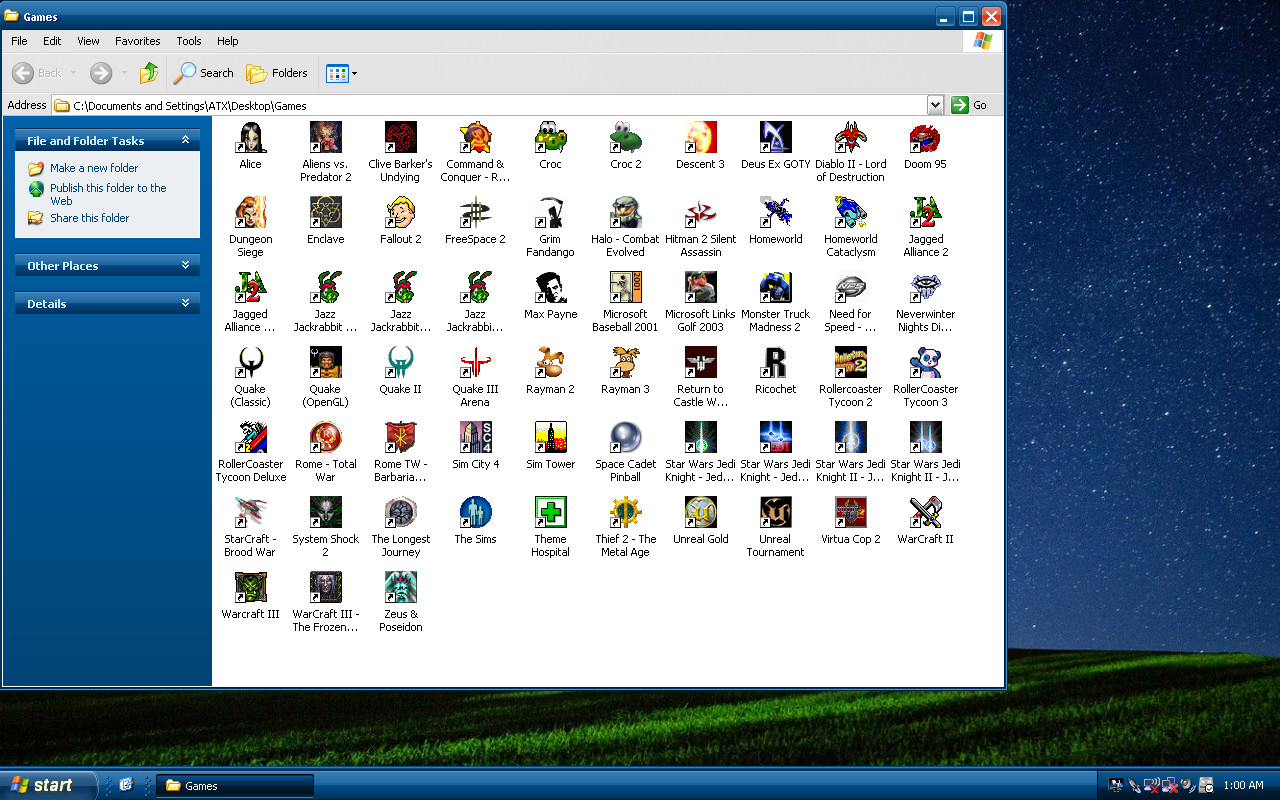This screenshot has height=800, width=1280.
Task: Select the Grim Fandango shortcut
Action: coord(550,212)
